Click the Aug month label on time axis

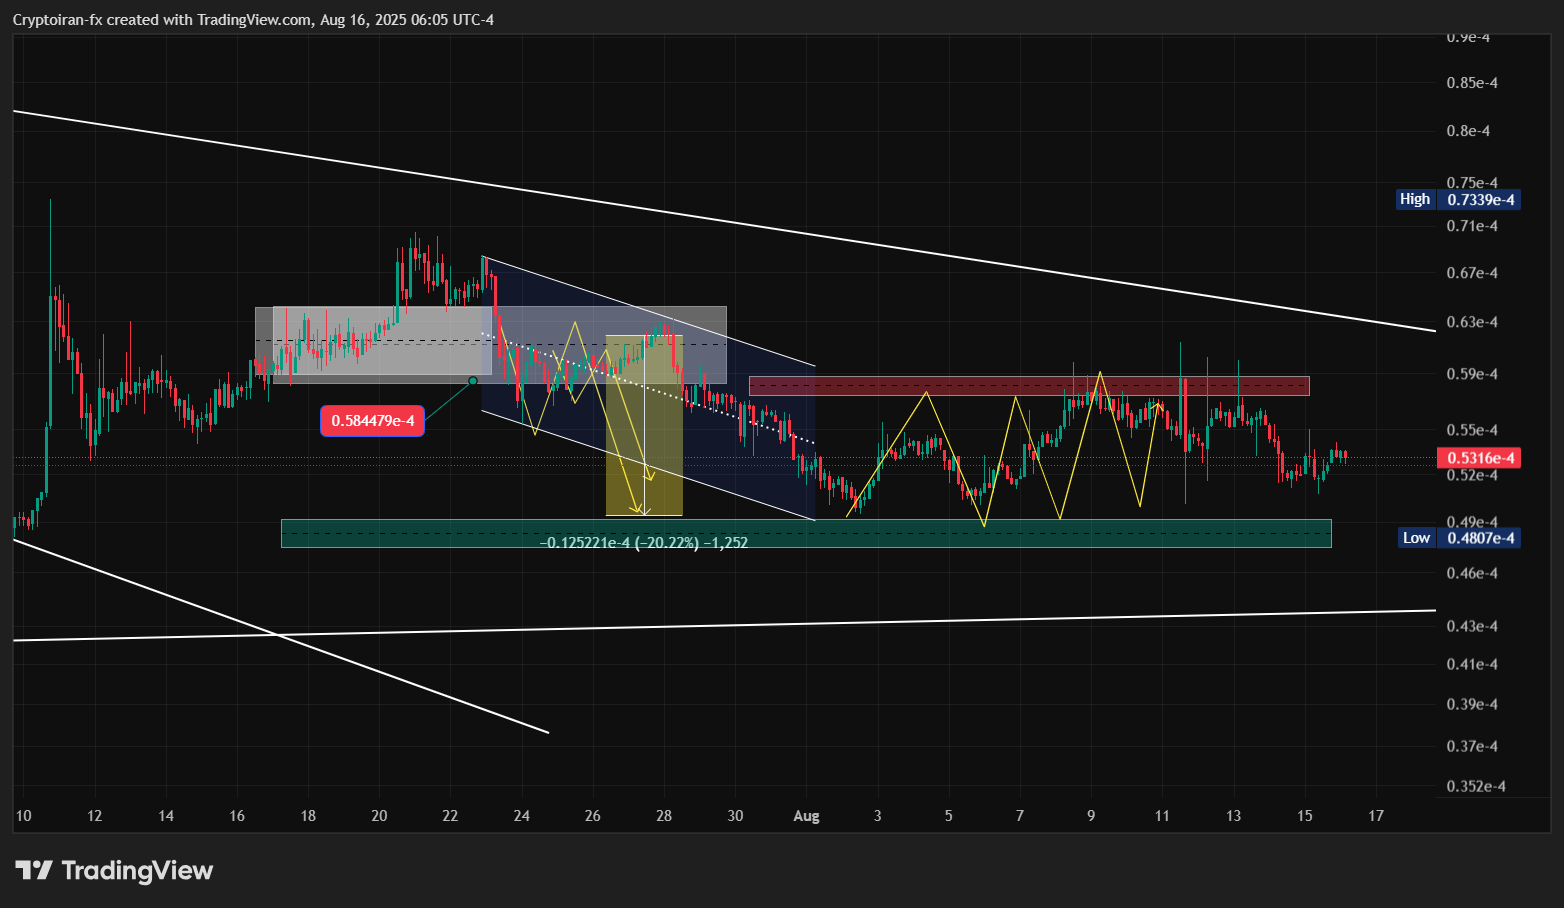click(x=806, y=816)
